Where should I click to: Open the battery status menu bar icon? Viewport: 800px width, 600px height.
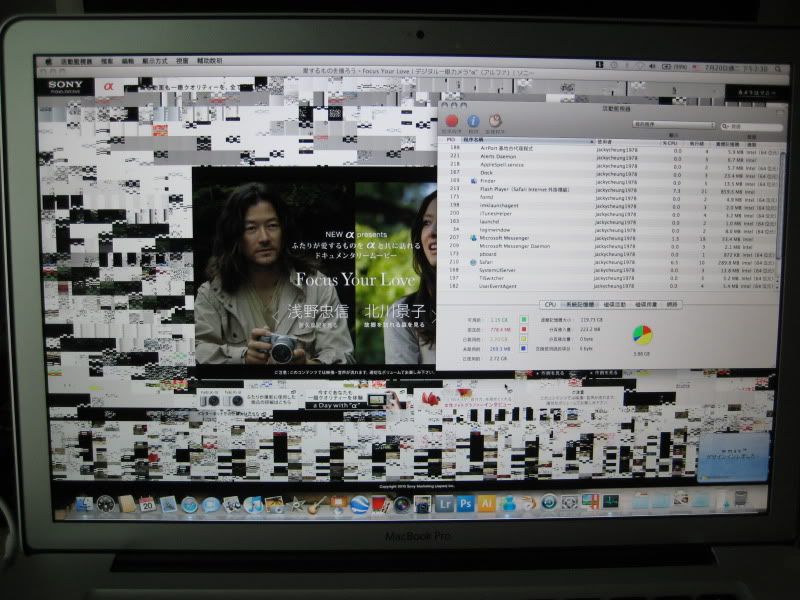point(674,67)
